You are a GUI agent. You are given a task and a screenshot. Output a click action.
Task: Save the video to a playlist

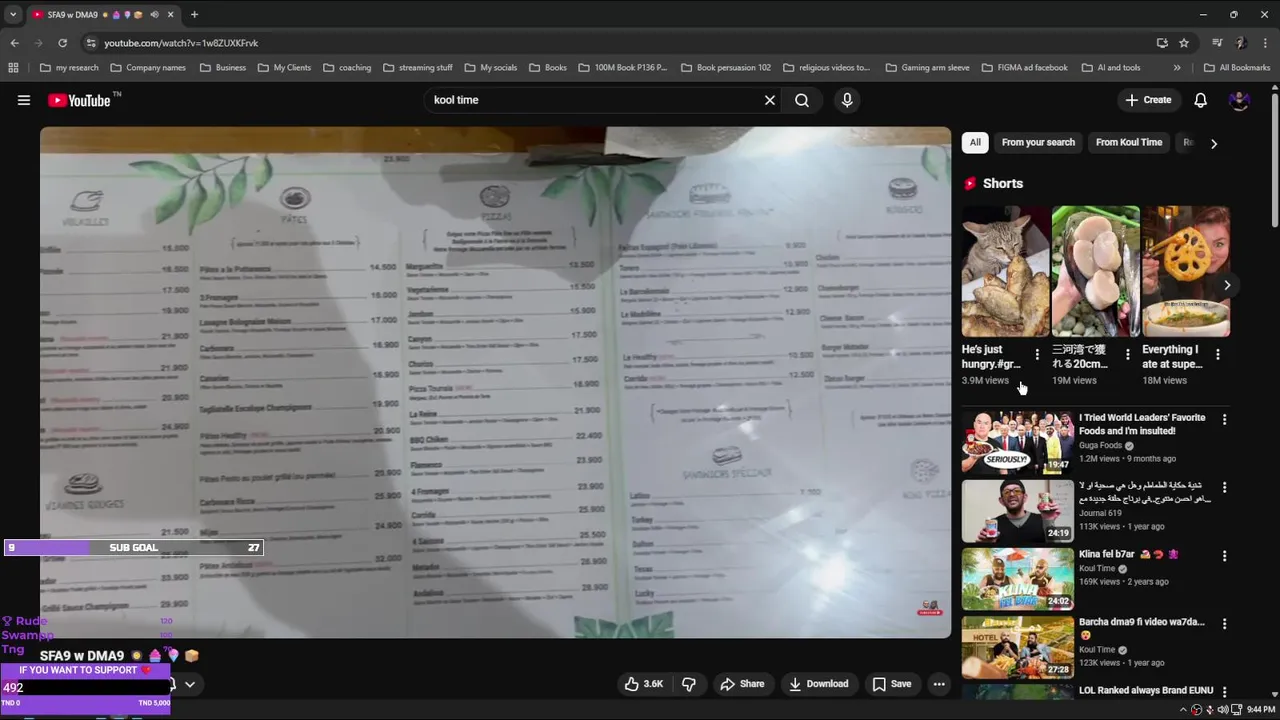891,684
